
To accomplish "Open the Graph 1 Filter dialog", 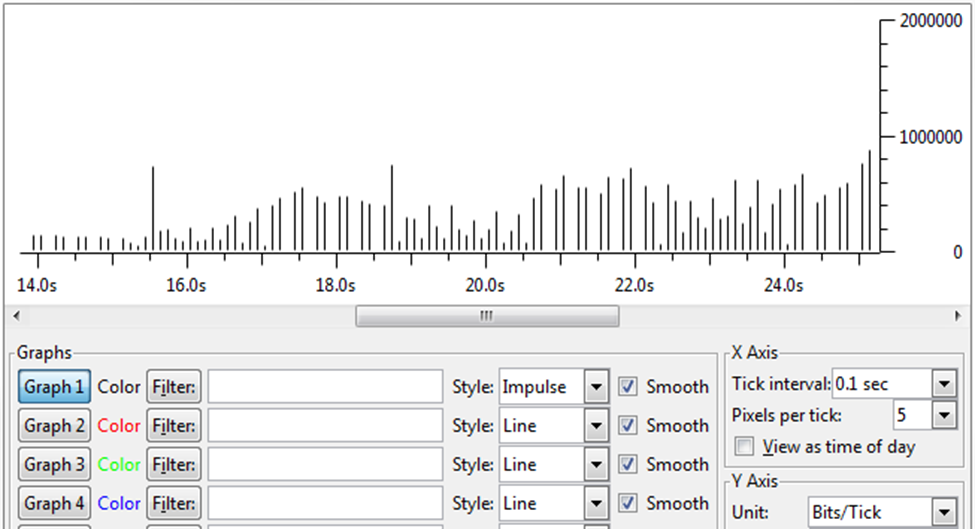I will click(174, 387).
